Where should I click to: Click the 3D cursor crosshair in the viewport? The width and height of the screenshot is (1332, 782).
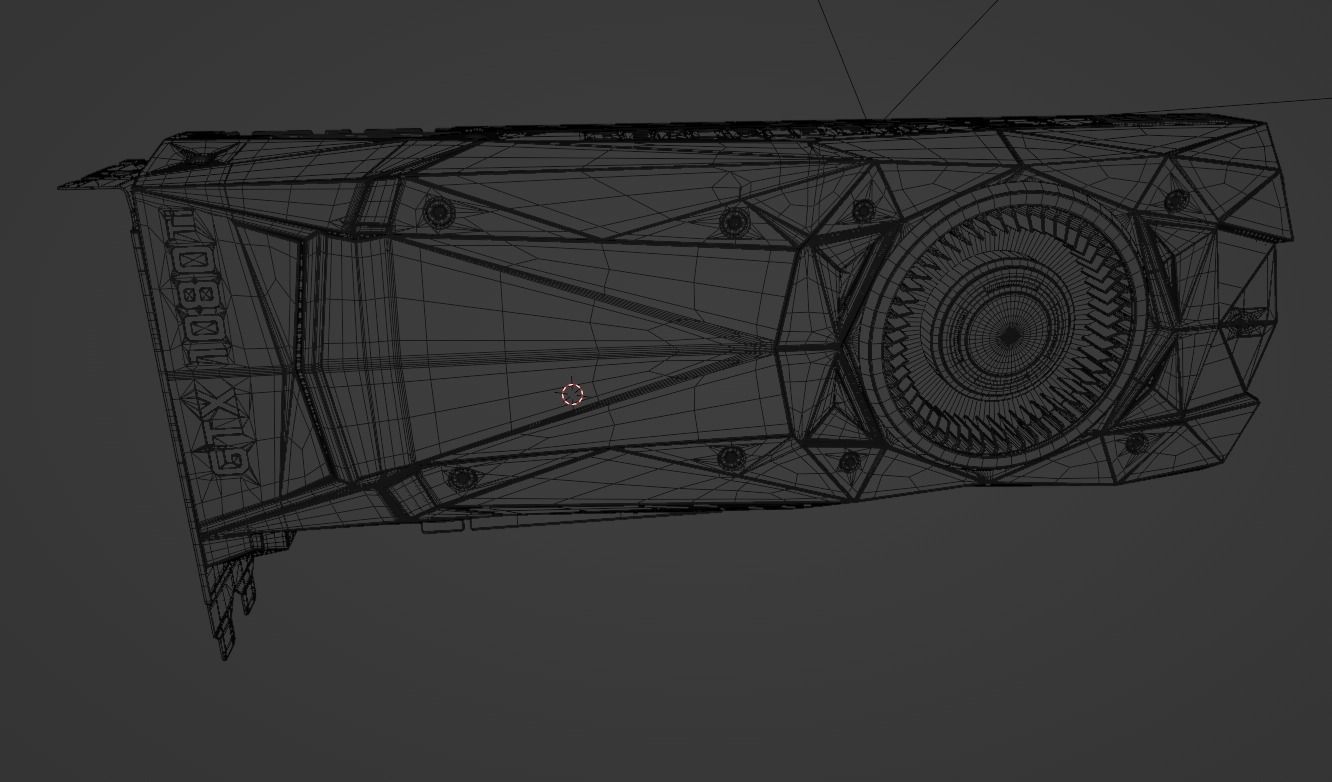pos(572,394)
